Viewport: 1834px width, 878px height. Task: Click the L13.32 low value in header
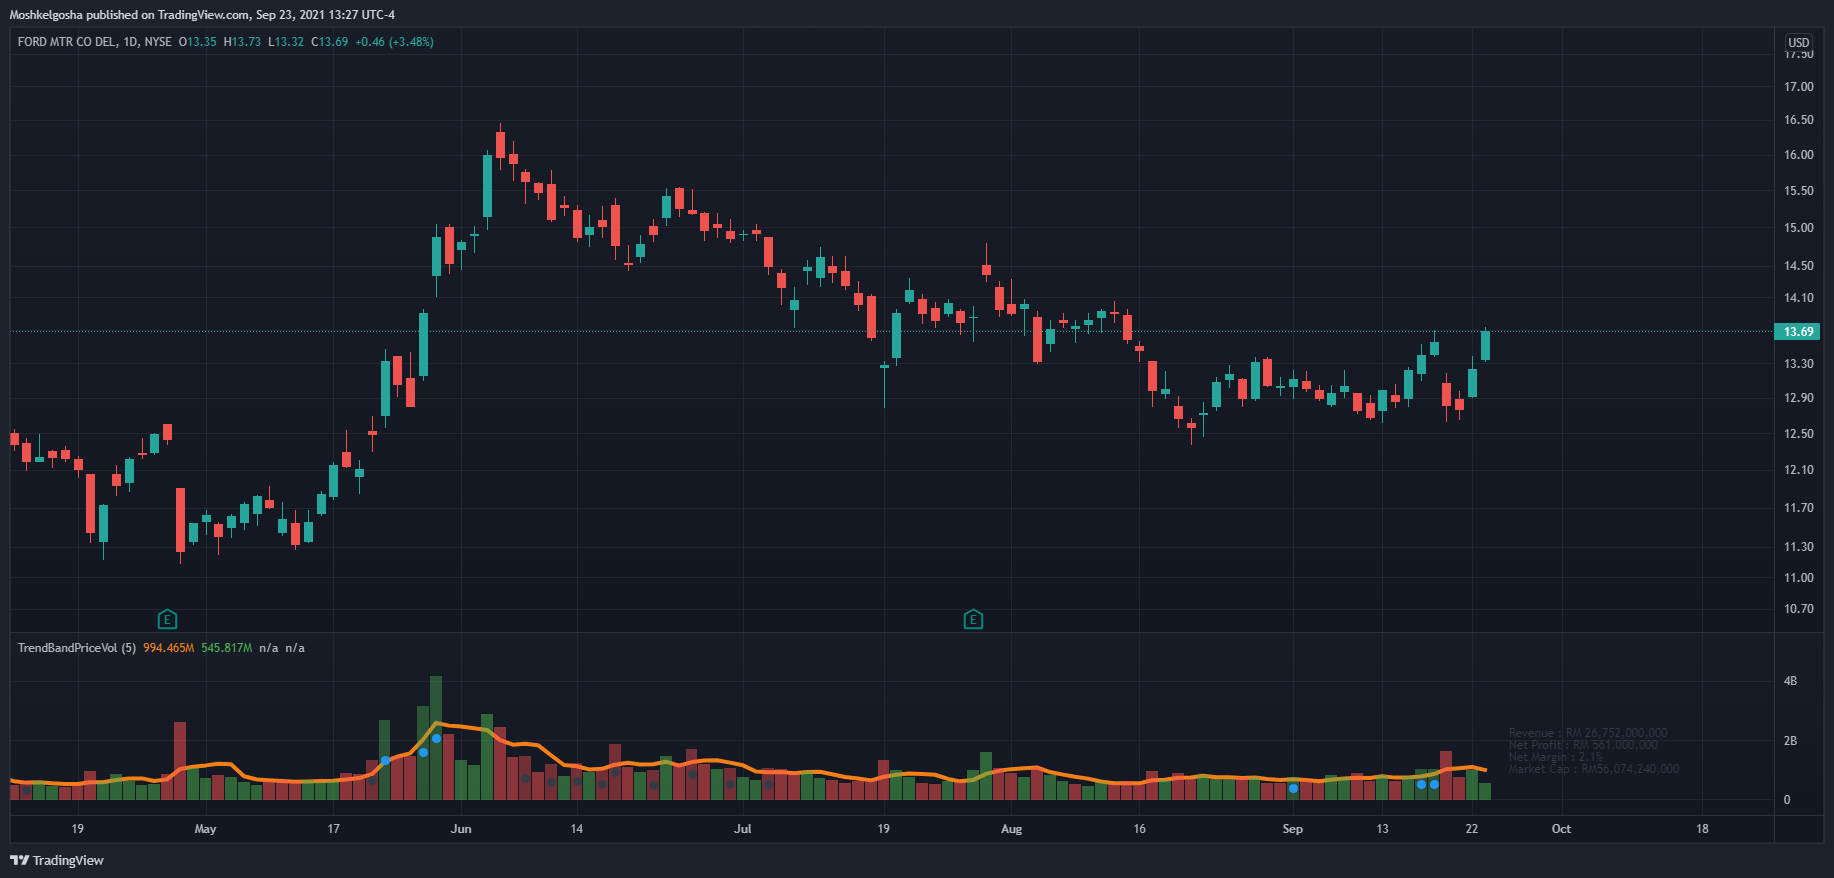(286, 42)
